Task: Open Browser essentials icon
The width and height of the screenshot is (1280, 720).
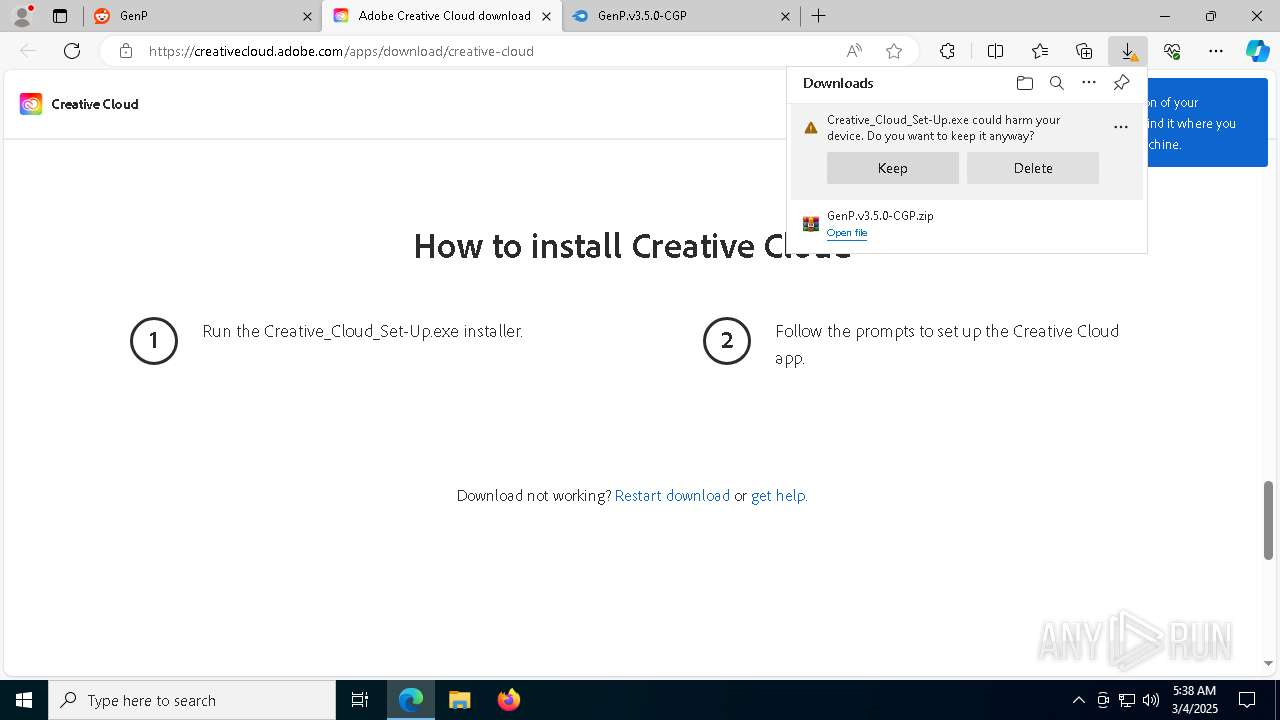Action: pos(1172,51)
